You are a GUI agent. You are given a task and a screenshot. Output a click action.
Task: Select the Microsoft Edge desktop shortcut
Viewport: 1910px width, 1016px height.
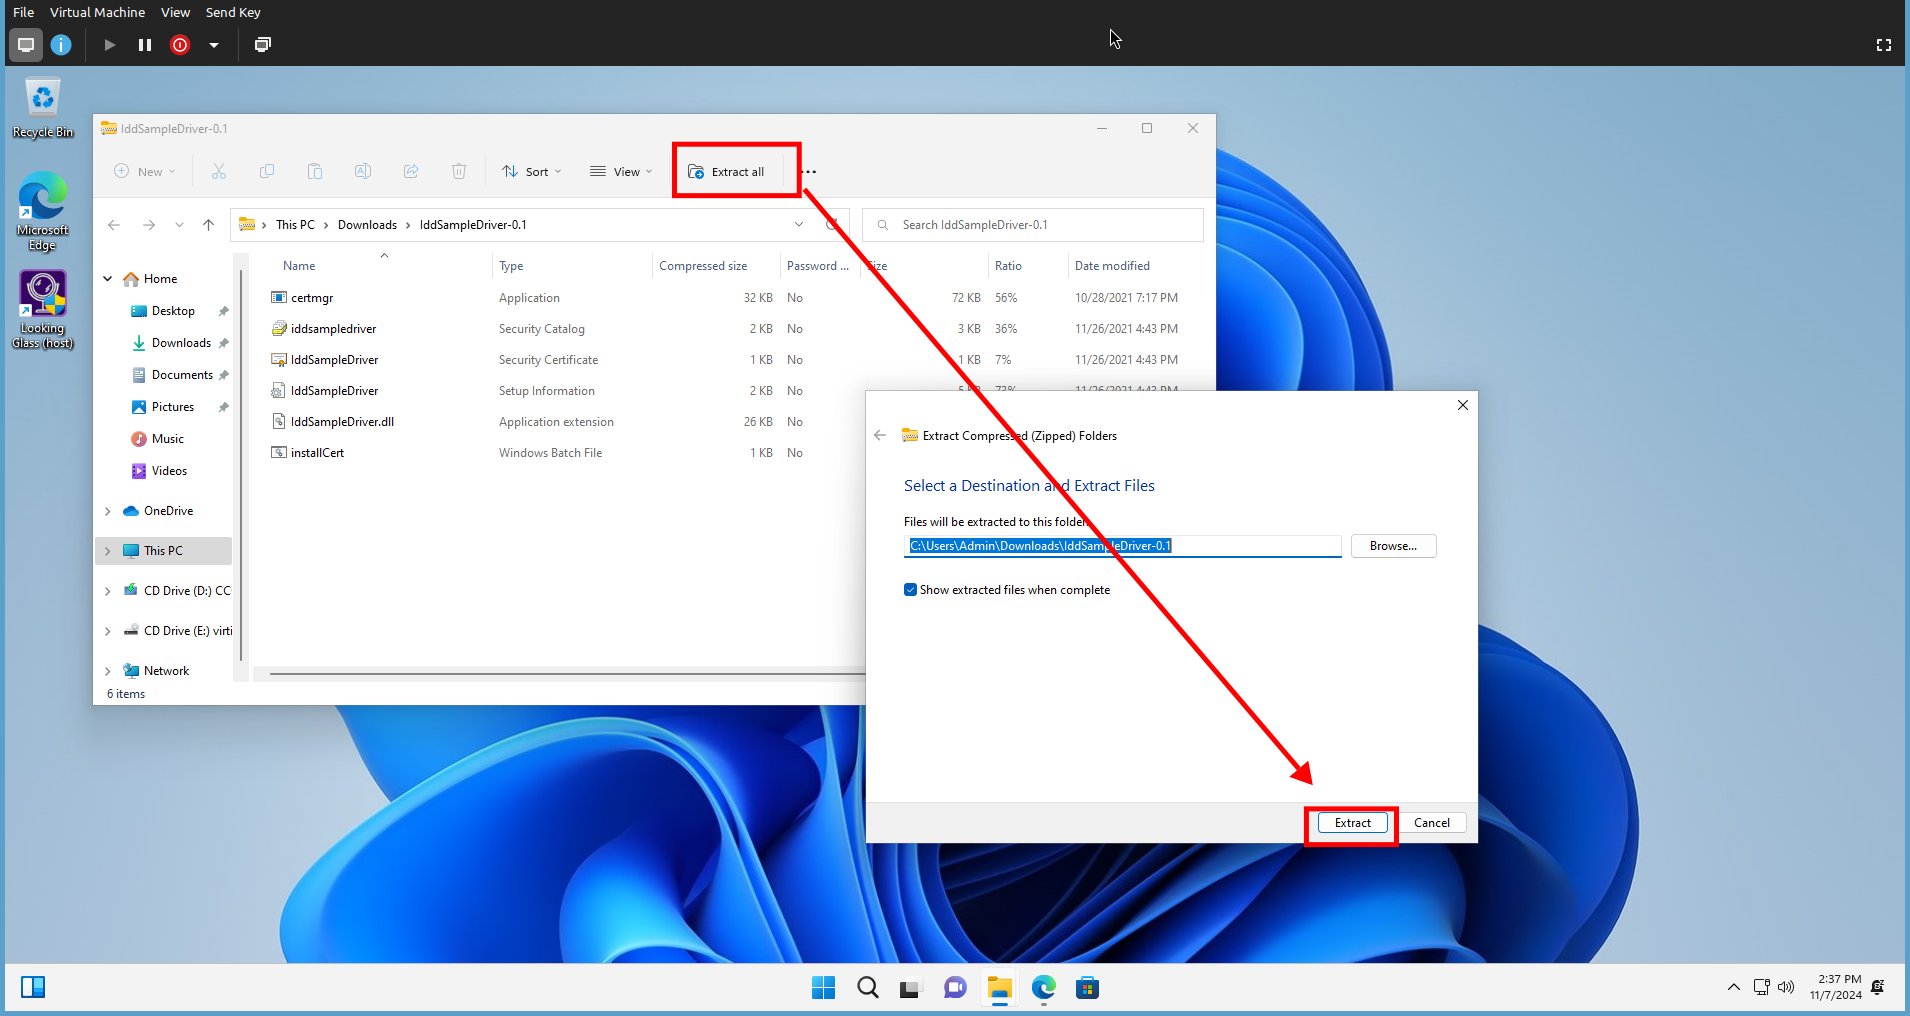[x=43, y=211]
